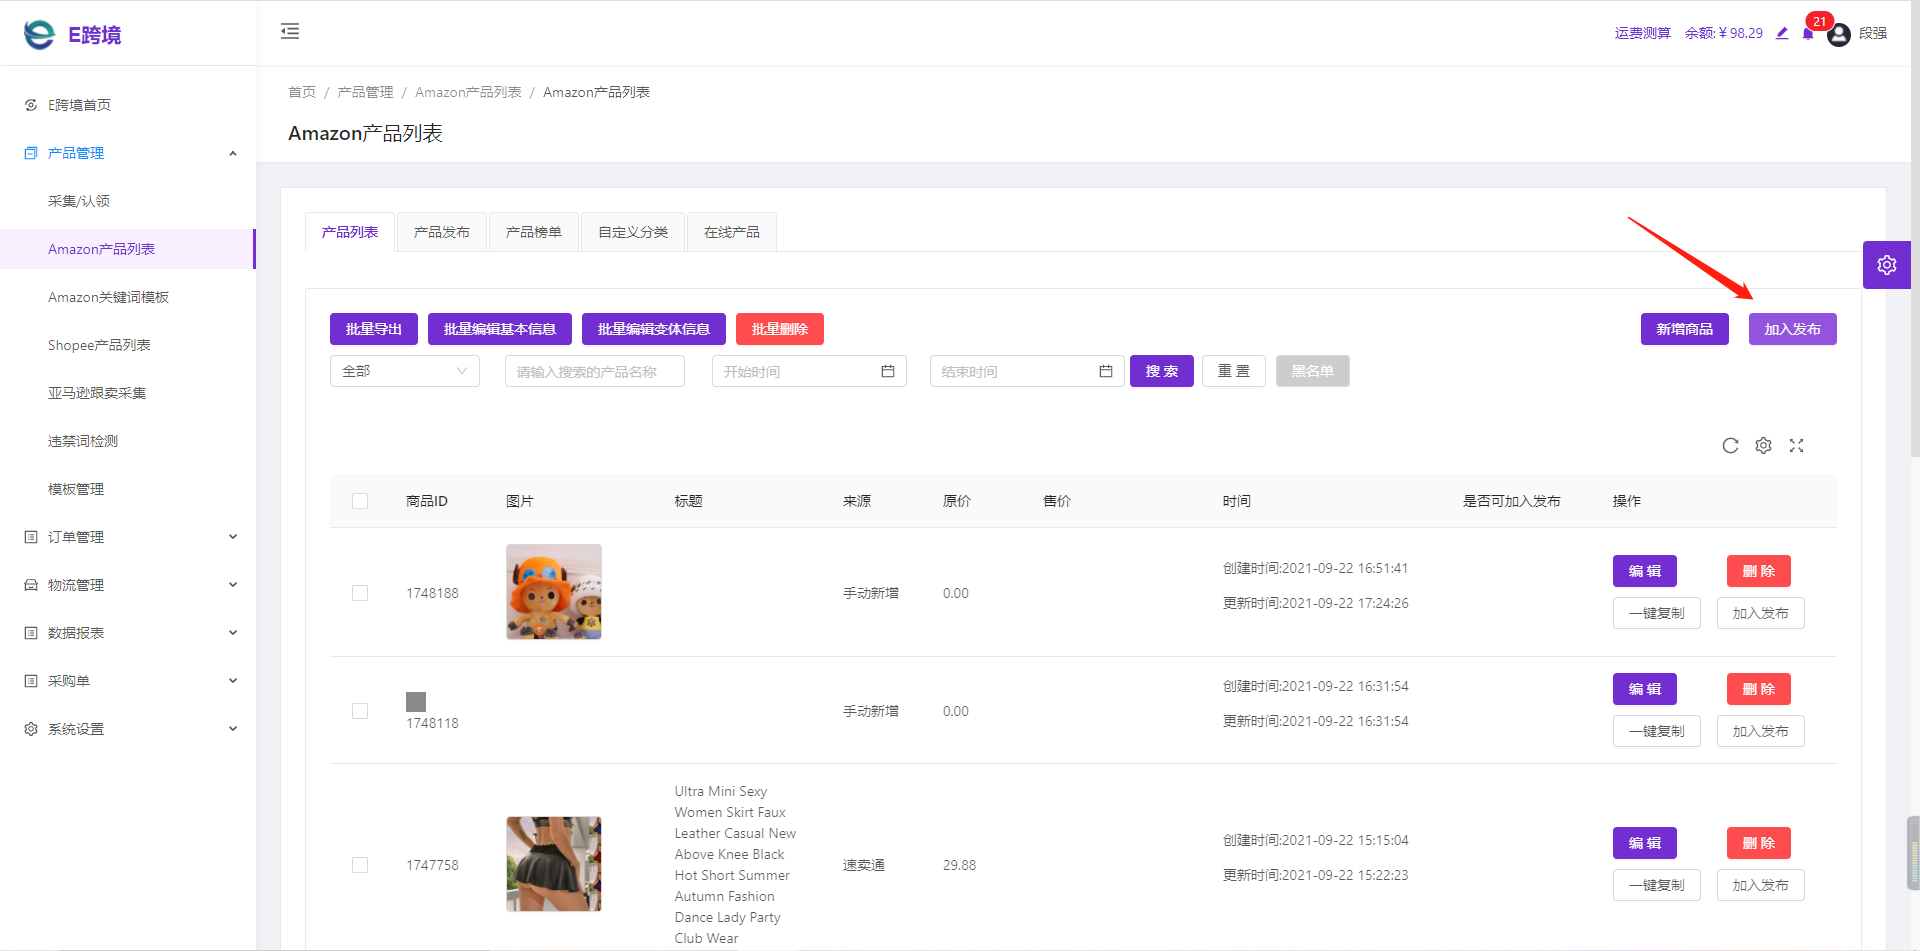Click 一键复制 for product 1747758
The width and height of the screenshot is (1920, 951).
[x=1657, y=885]
